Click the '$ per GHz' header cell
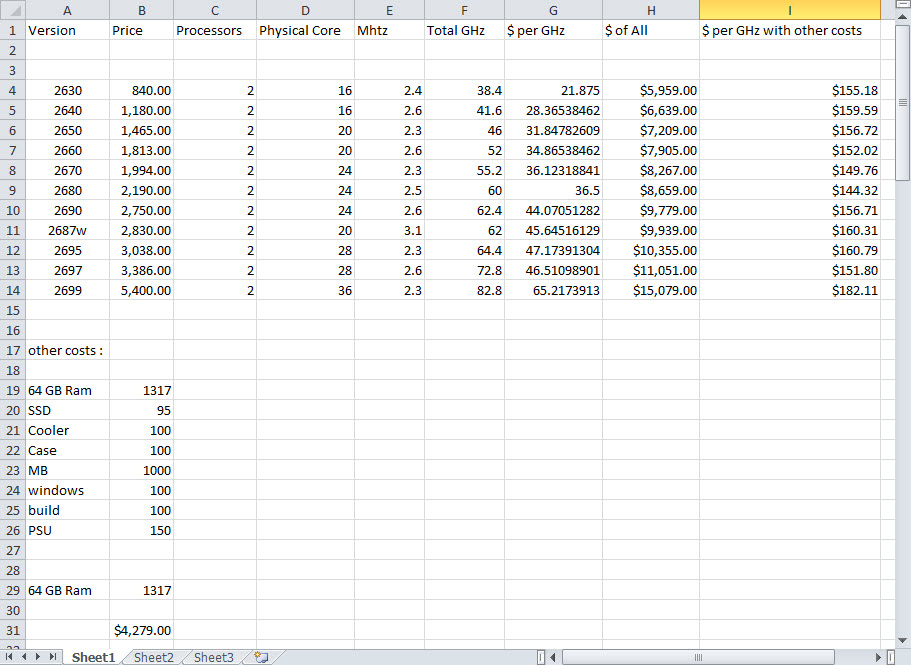This screenshot has height=665, width=911. [x=553, y=30]
